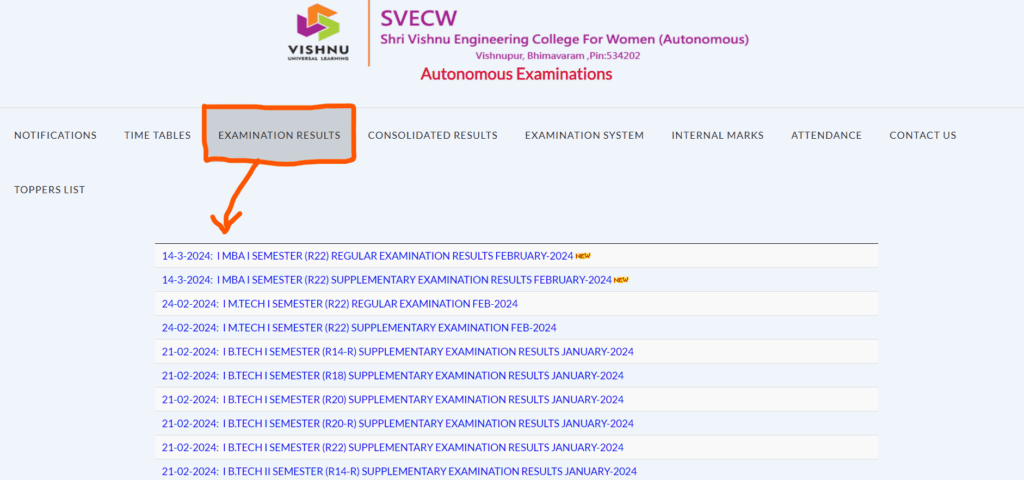Open I B.Tech I Semester (R20) Supplementary results
The width and height of the screenshot is (1024, 480).
(x=393, y=400)
